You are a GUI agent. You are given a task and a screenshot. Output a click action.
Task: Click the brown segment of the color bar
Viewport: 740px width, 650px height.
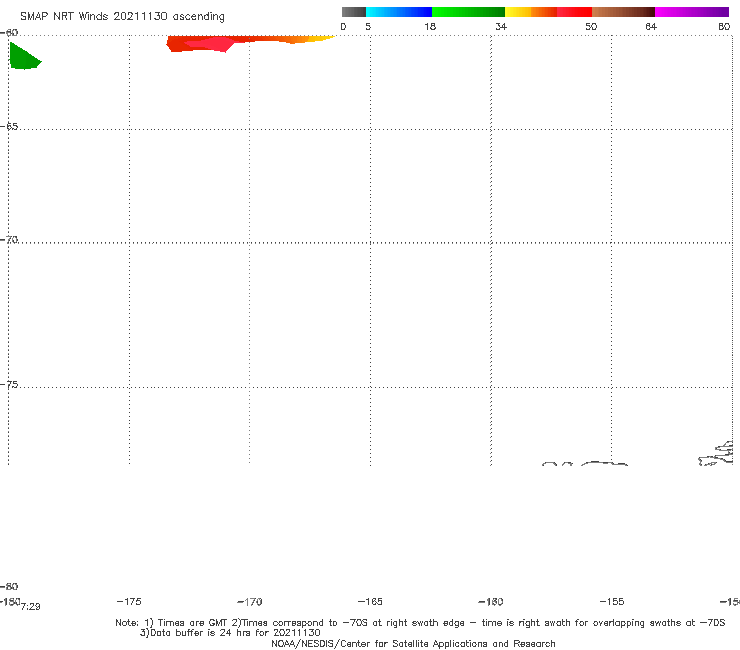tap(623, 12)
